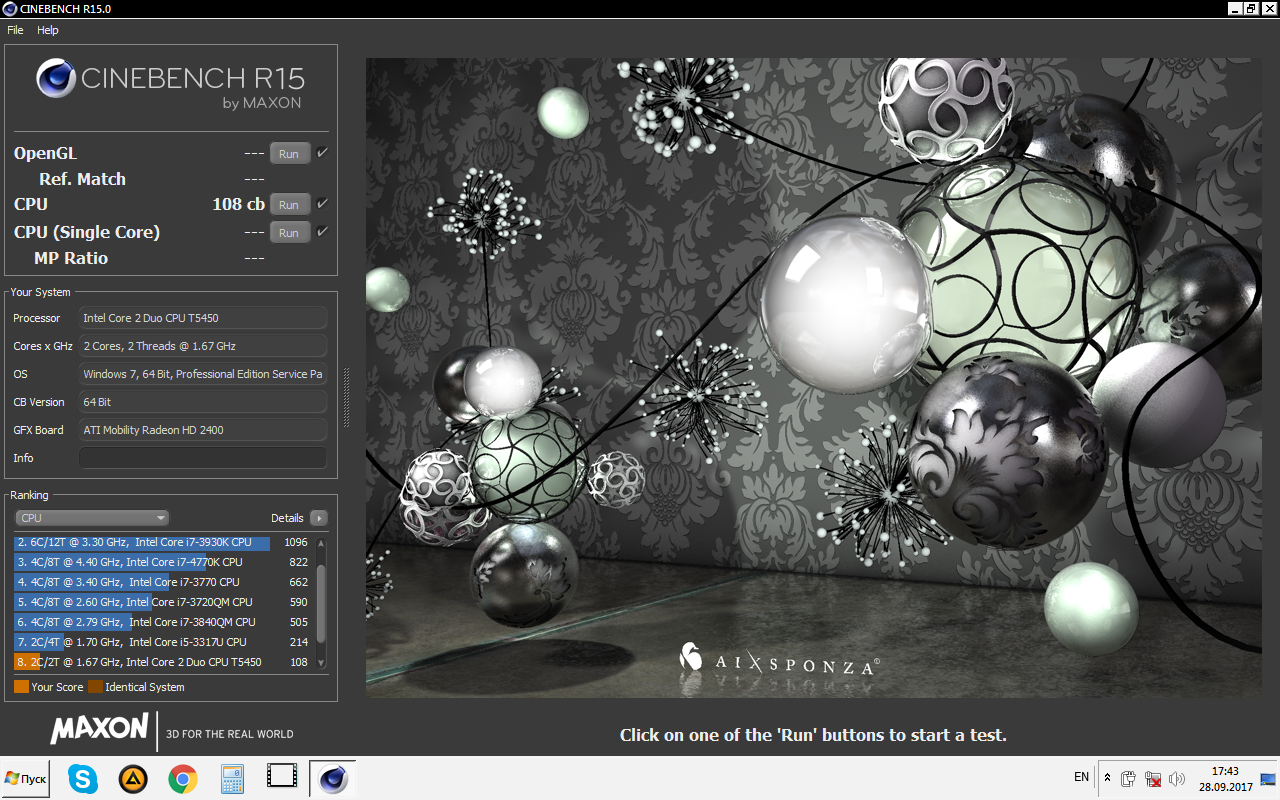Click the Processor field Intel Core 2 Duo

pyautogui.click(x=203, y=318)
